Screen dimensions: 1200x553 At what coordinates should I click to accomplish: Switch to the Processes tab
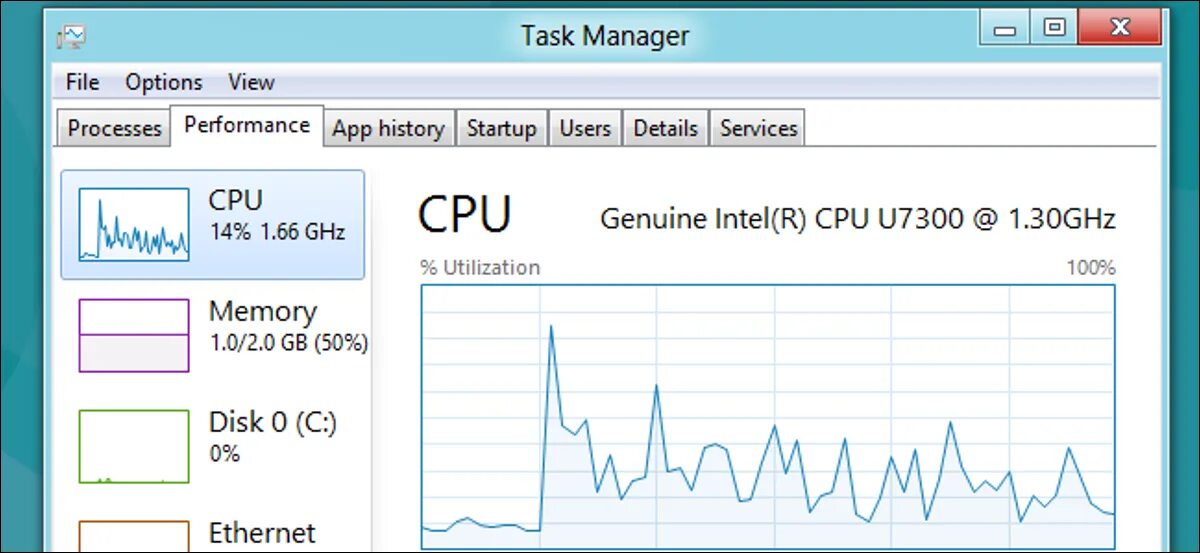click(x=115, y=129)
